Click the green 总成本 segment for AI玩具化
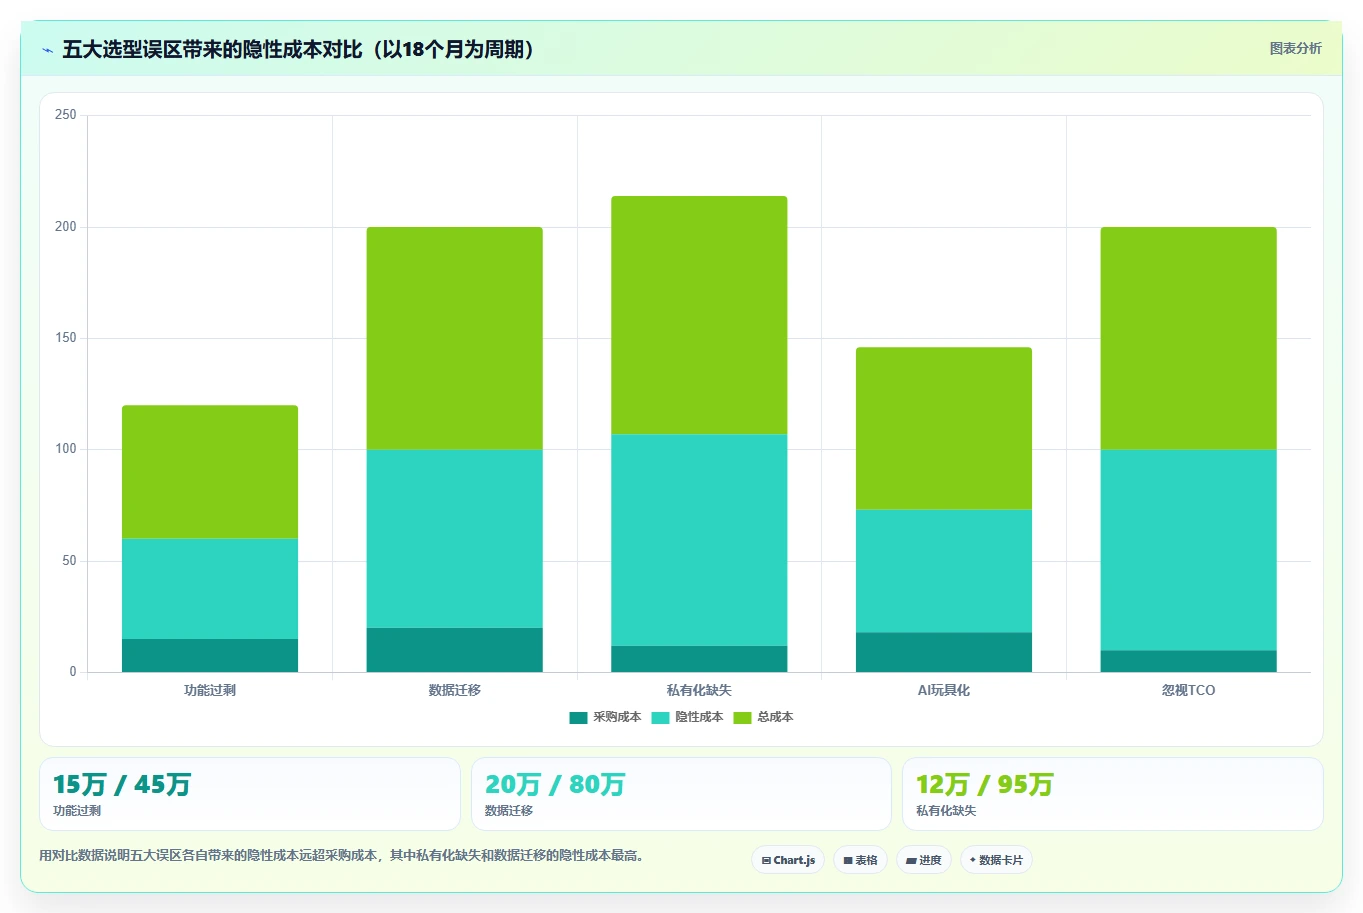1363x913 pixels. coord(944,429)
